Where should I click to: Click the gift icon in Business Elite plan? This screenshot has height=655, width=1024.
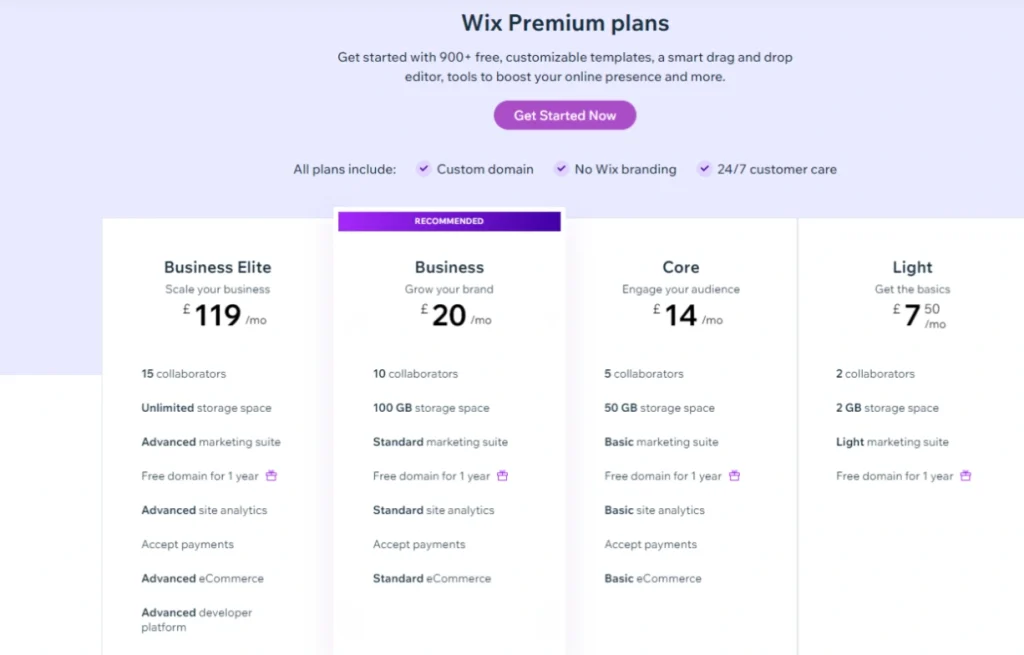(x=271, y=476)
